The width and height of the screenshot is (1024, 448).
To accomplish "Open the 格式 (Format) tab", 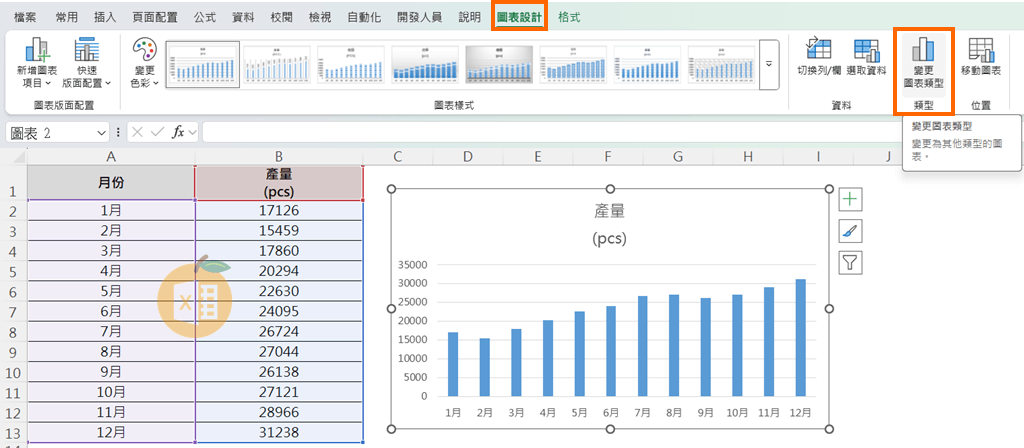I will tap(570, 17).
